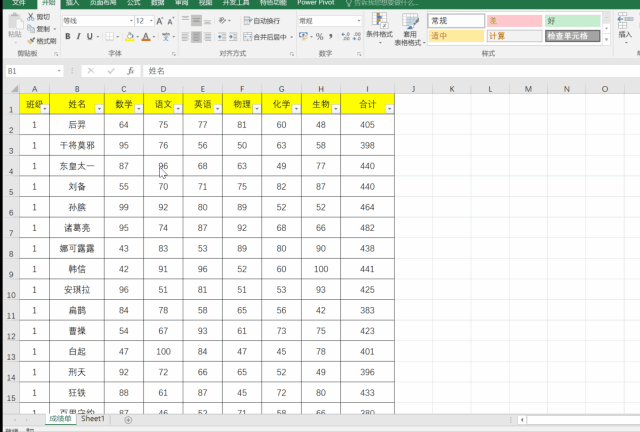
Task: Switch to the Sheet1 tab
Action: pos(93,419)
